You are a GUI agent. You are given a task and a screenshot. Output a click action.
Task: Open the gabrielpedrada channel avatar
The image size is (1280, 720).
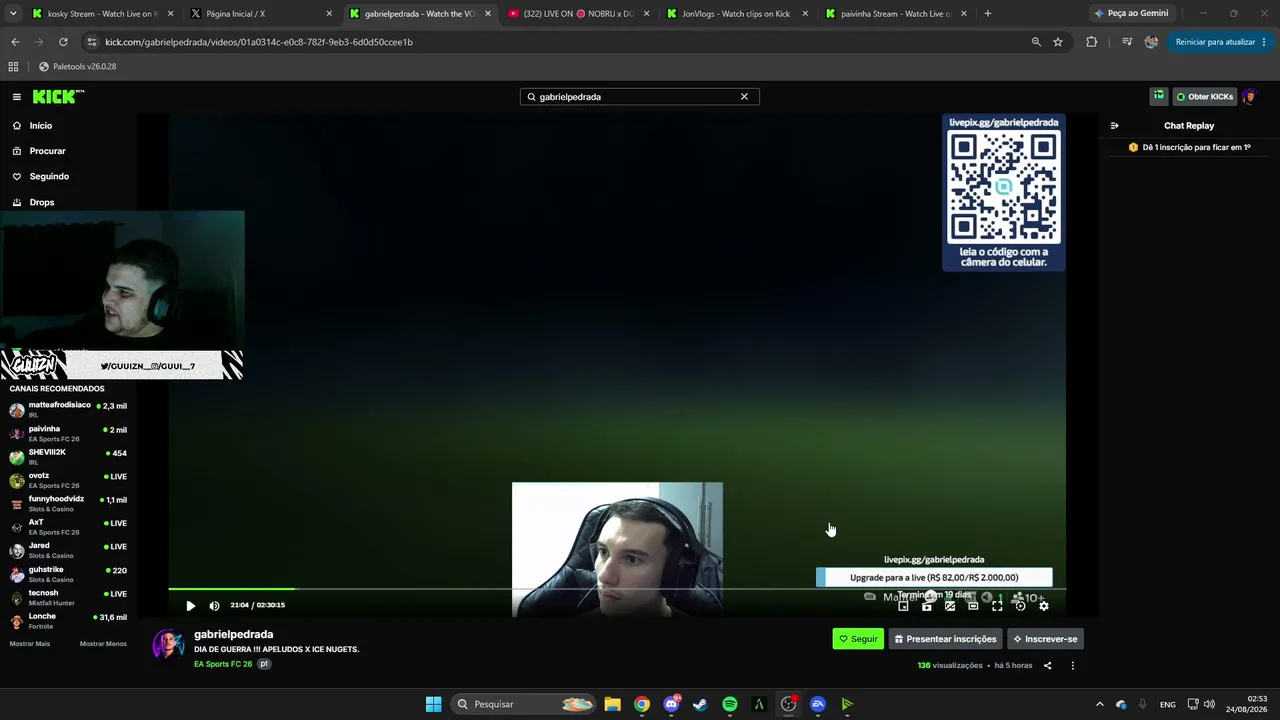coord(168,645)
